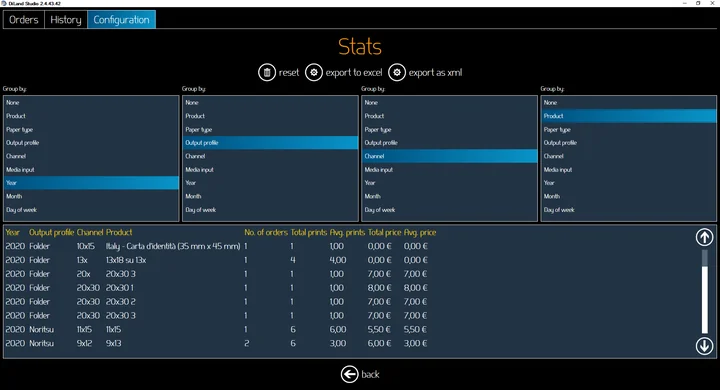Screen dimensions: 720x390
Task: Click the Channel column header in results
Action: pyautogui.click(x=90, y=232)
